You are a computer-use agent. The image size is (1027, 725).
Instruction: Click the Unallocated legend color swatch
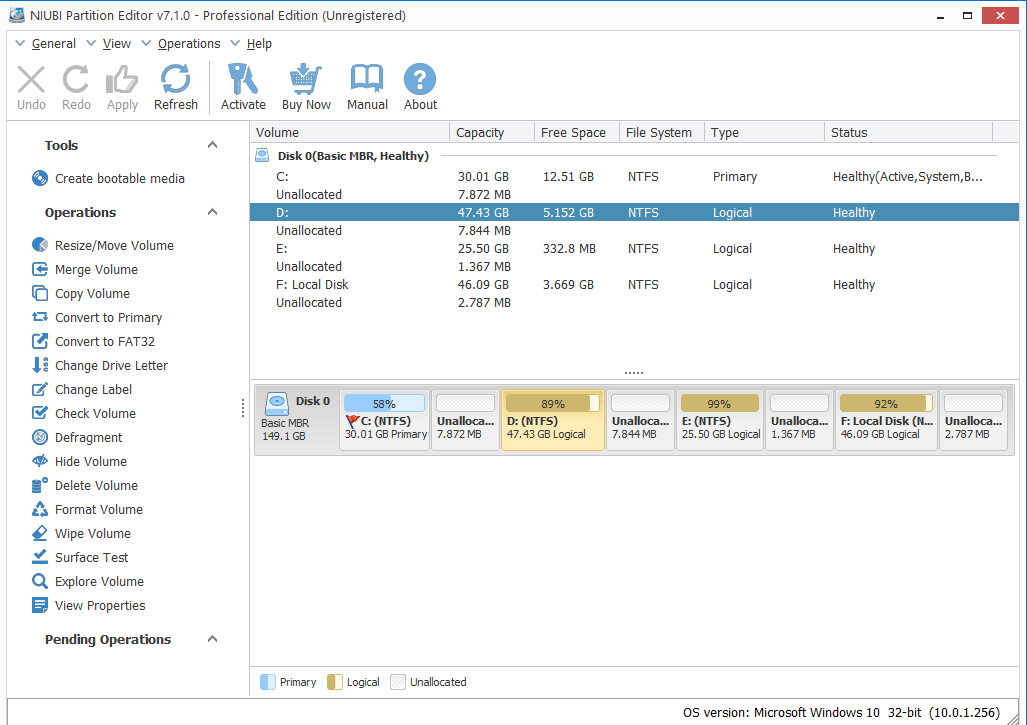tap(398, 682)
